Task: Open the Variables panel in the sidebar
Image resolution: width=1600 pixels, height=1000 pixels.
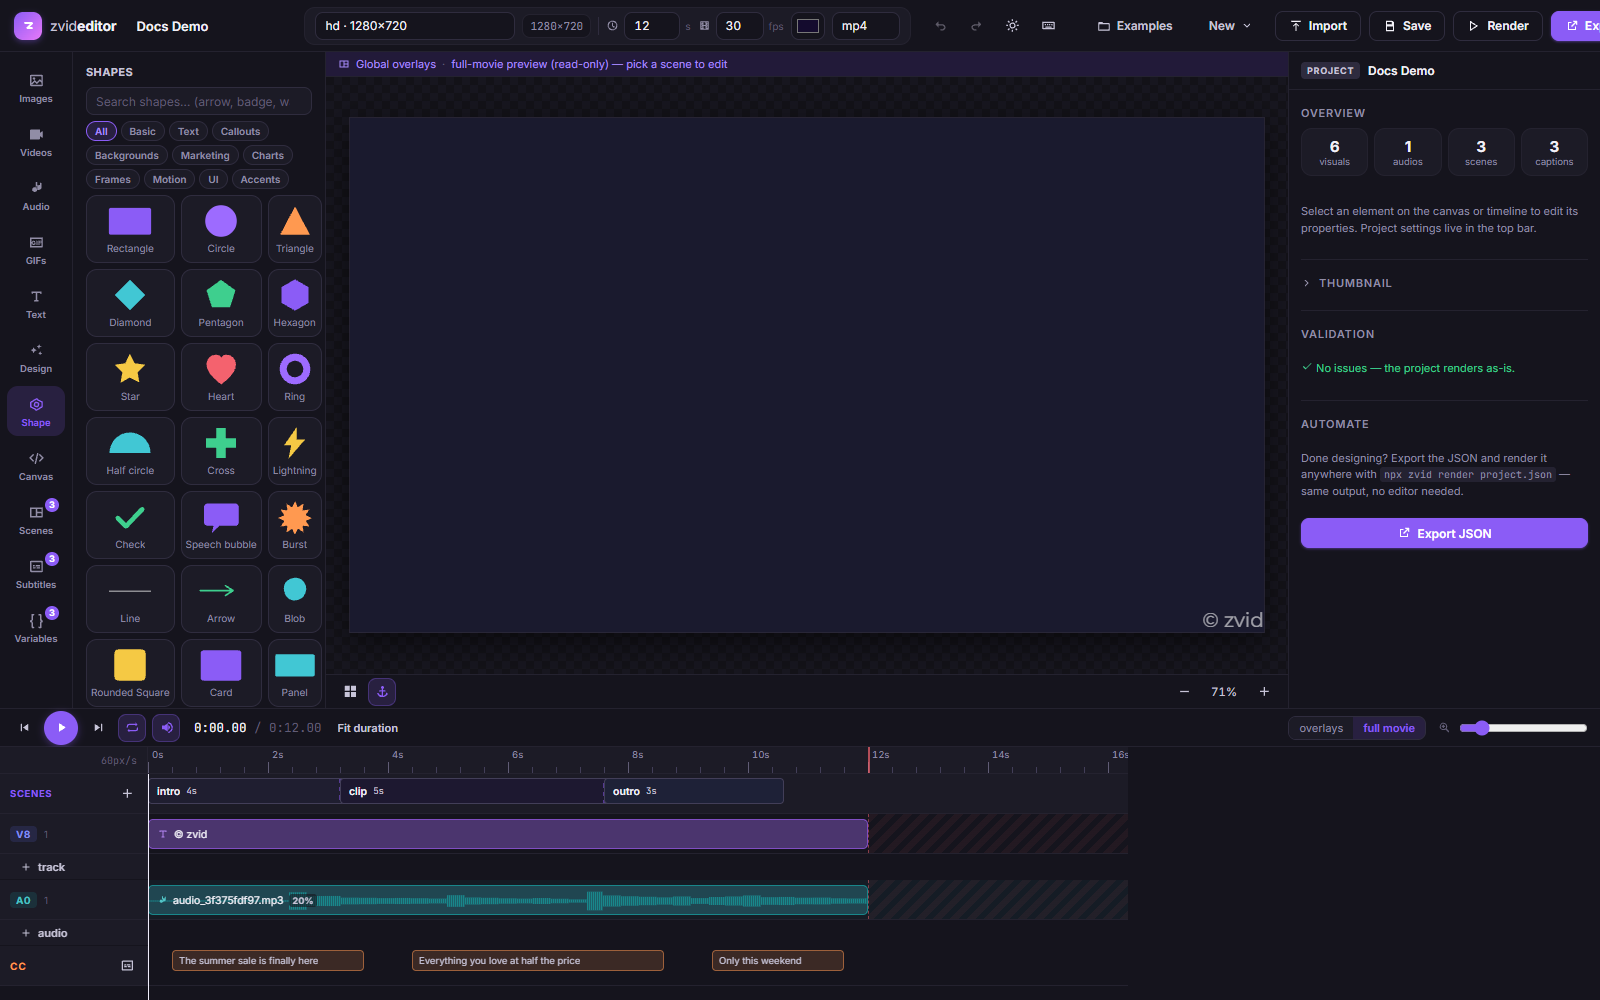Action: click(x=36, y=628)
